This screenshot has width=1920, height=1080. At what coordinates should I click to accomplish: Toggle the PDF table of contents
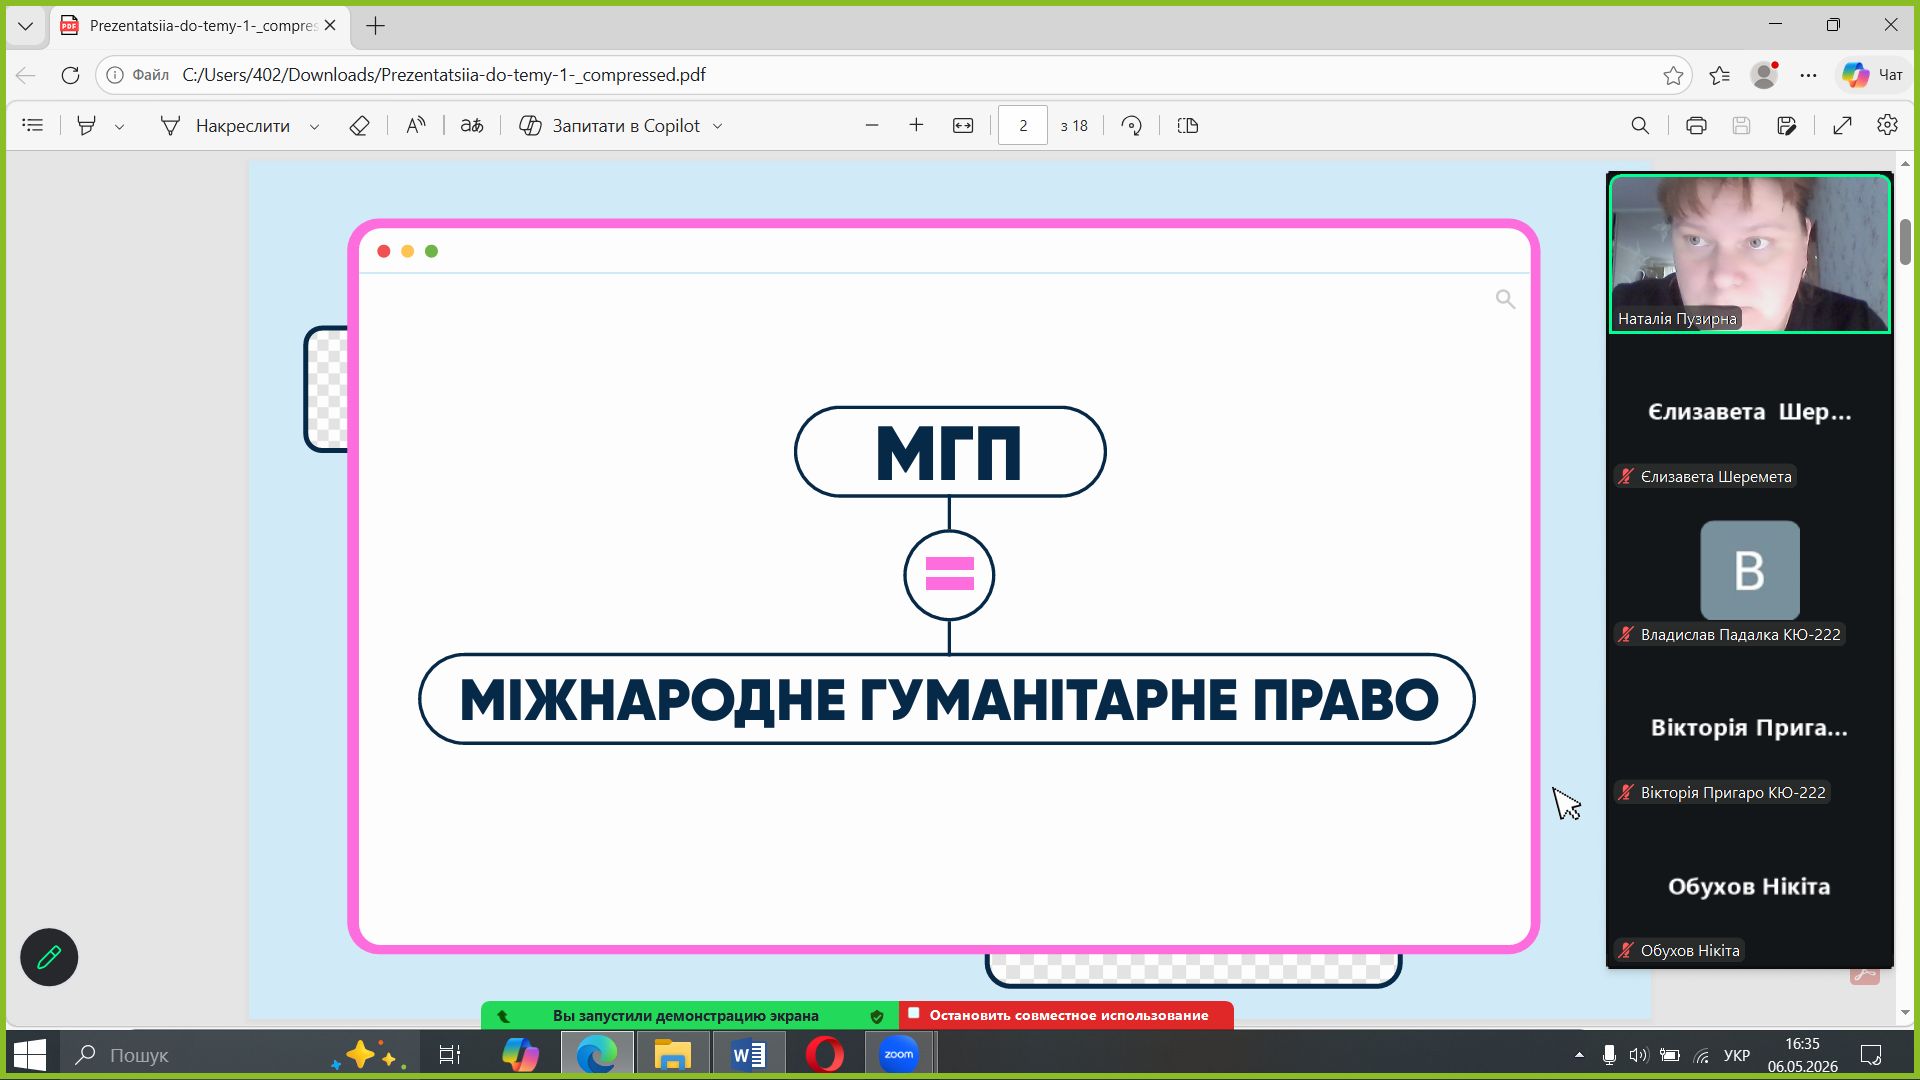33,126
